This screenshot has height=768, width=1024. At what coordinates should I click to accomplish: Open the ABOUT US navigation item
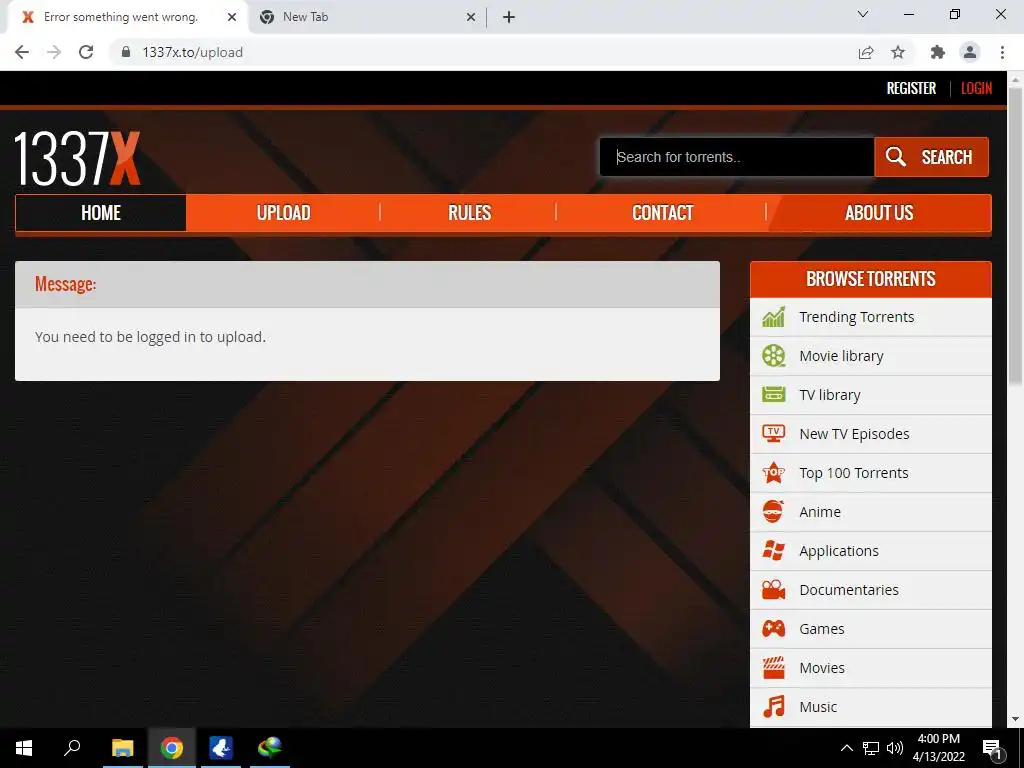point(879,213)
